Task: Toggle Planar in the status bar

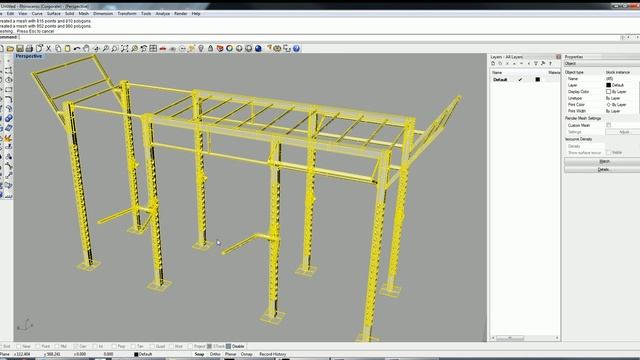Action: (231, 354)
